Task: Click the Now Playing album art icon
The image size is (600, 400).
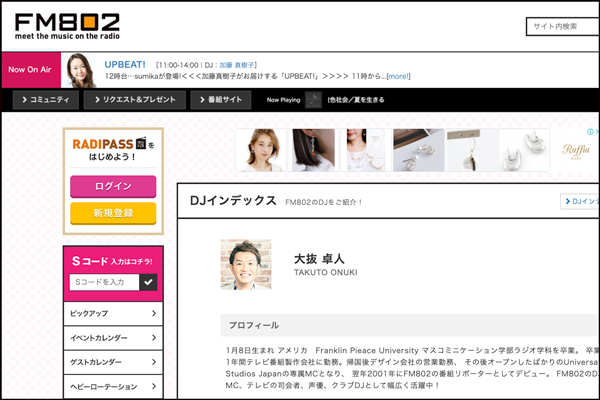Action: tap(313, 100)
